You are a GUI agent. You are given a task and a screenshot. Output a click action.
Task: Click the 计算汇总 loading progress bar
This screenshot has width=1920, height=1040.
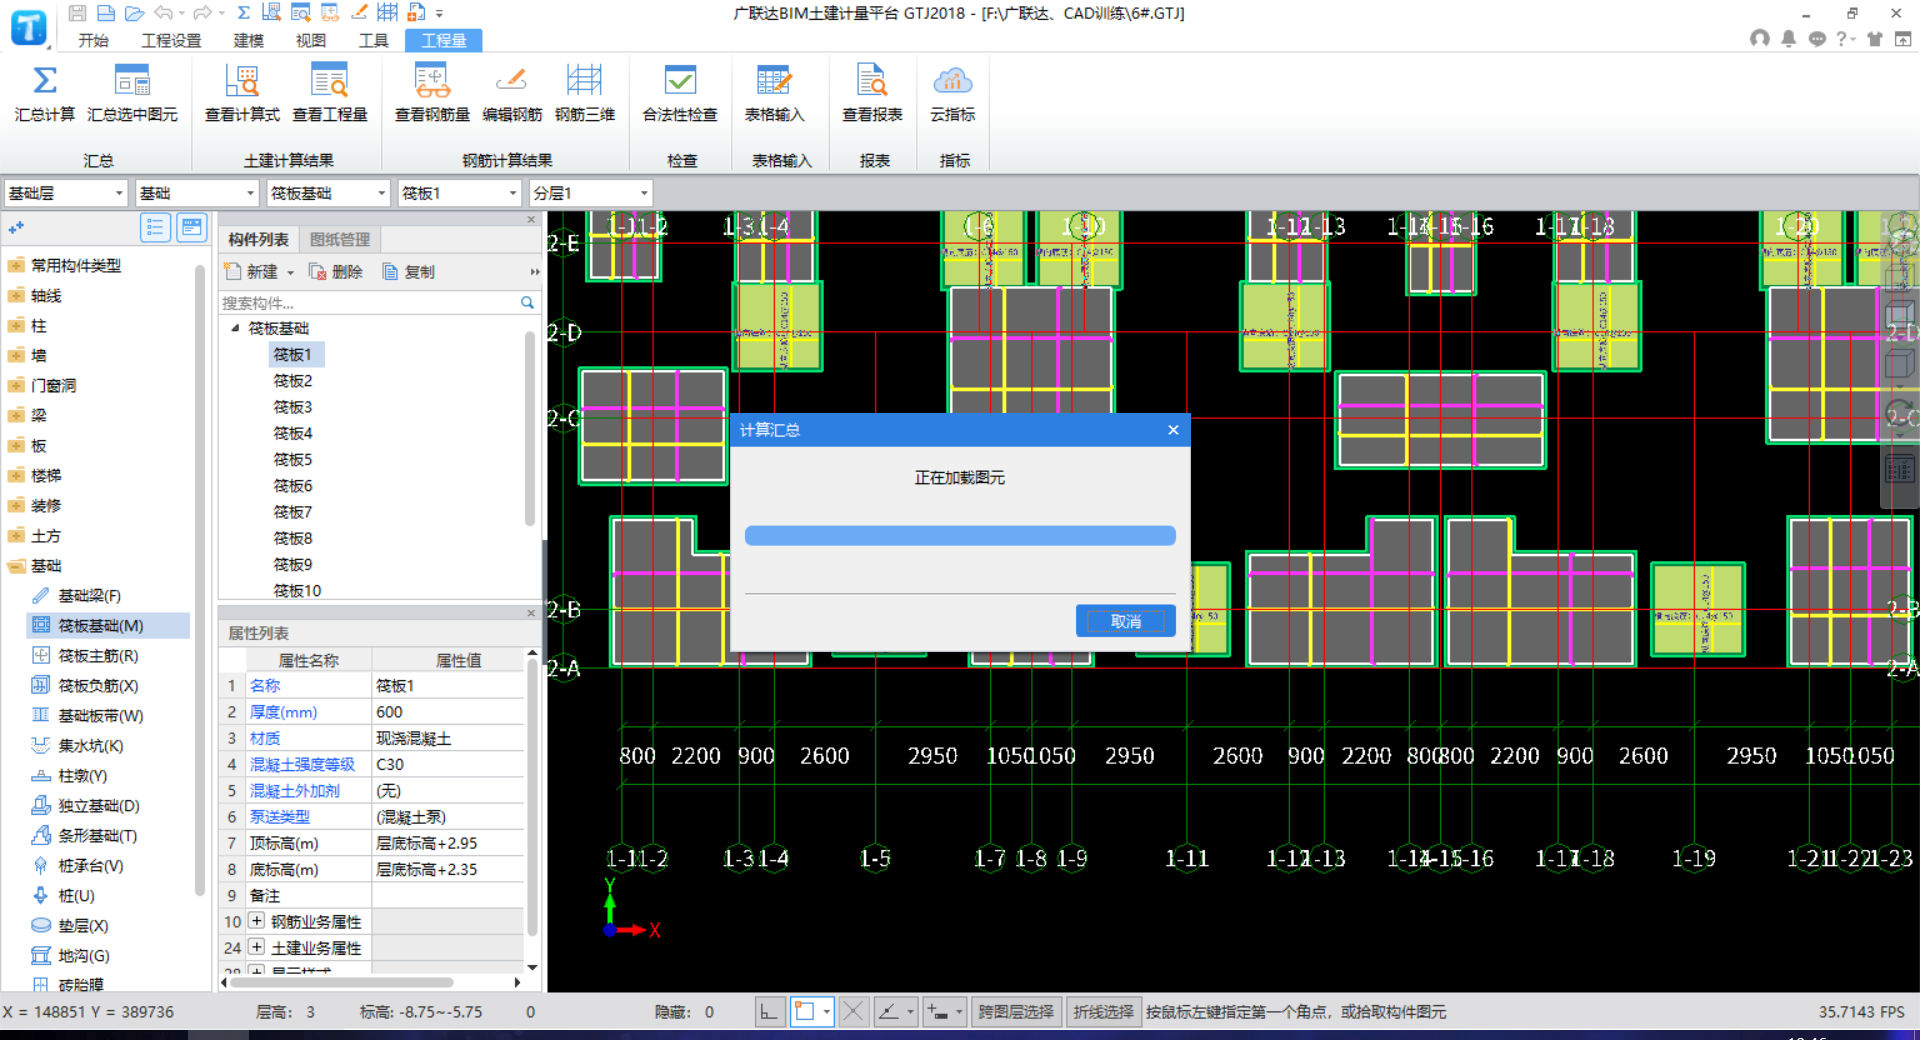click(960, 536)
